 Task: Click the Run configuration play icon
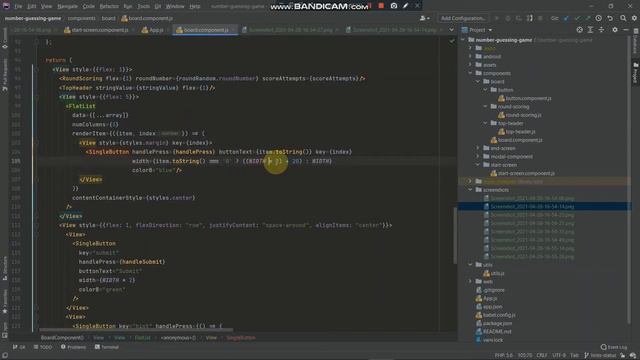click(497, 18)
